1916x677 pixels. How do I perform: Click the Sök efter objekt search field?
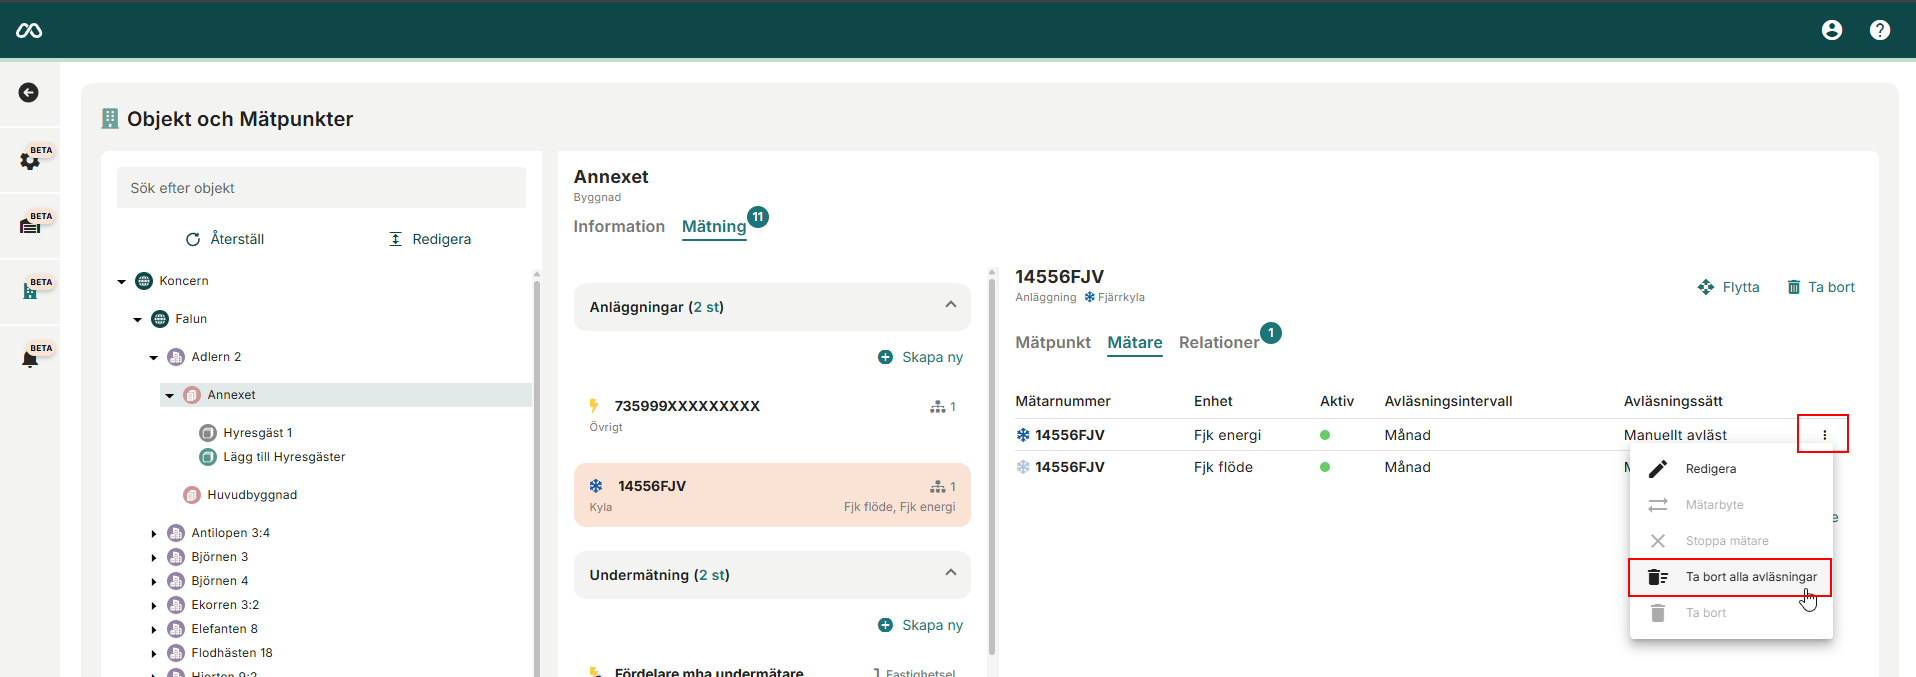point(321,188)
